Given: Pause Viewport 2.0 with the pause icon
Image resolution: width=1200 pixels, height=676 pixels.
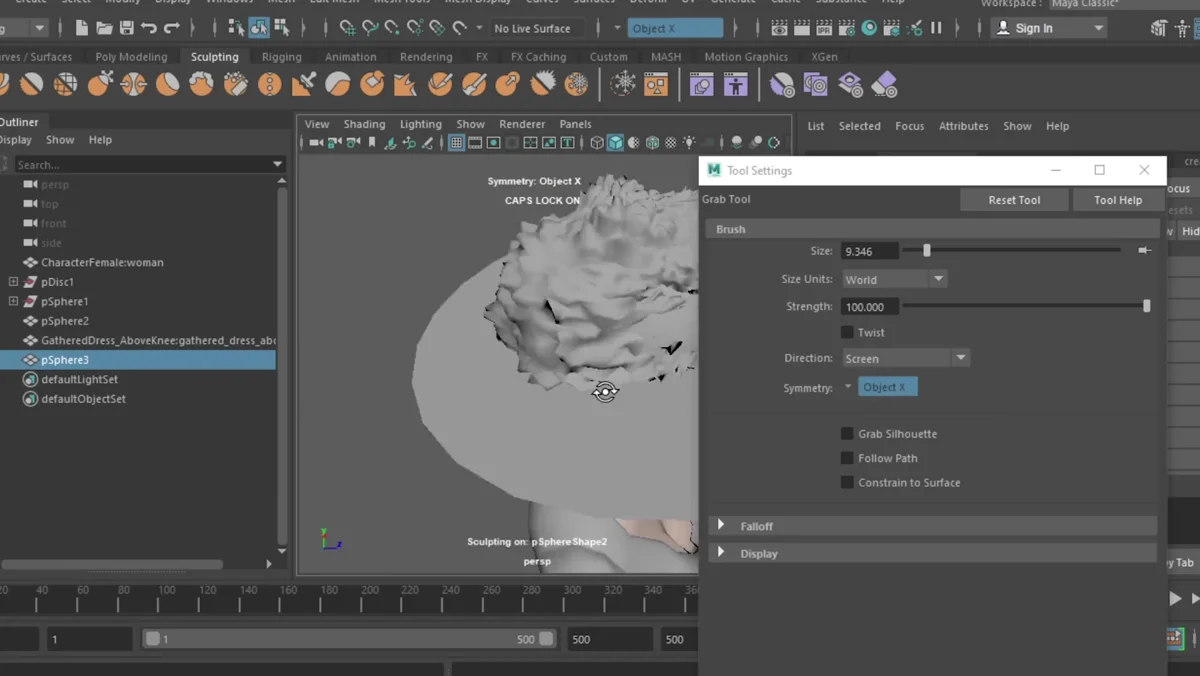Looking at the screenshot, I should coord(936,28).
